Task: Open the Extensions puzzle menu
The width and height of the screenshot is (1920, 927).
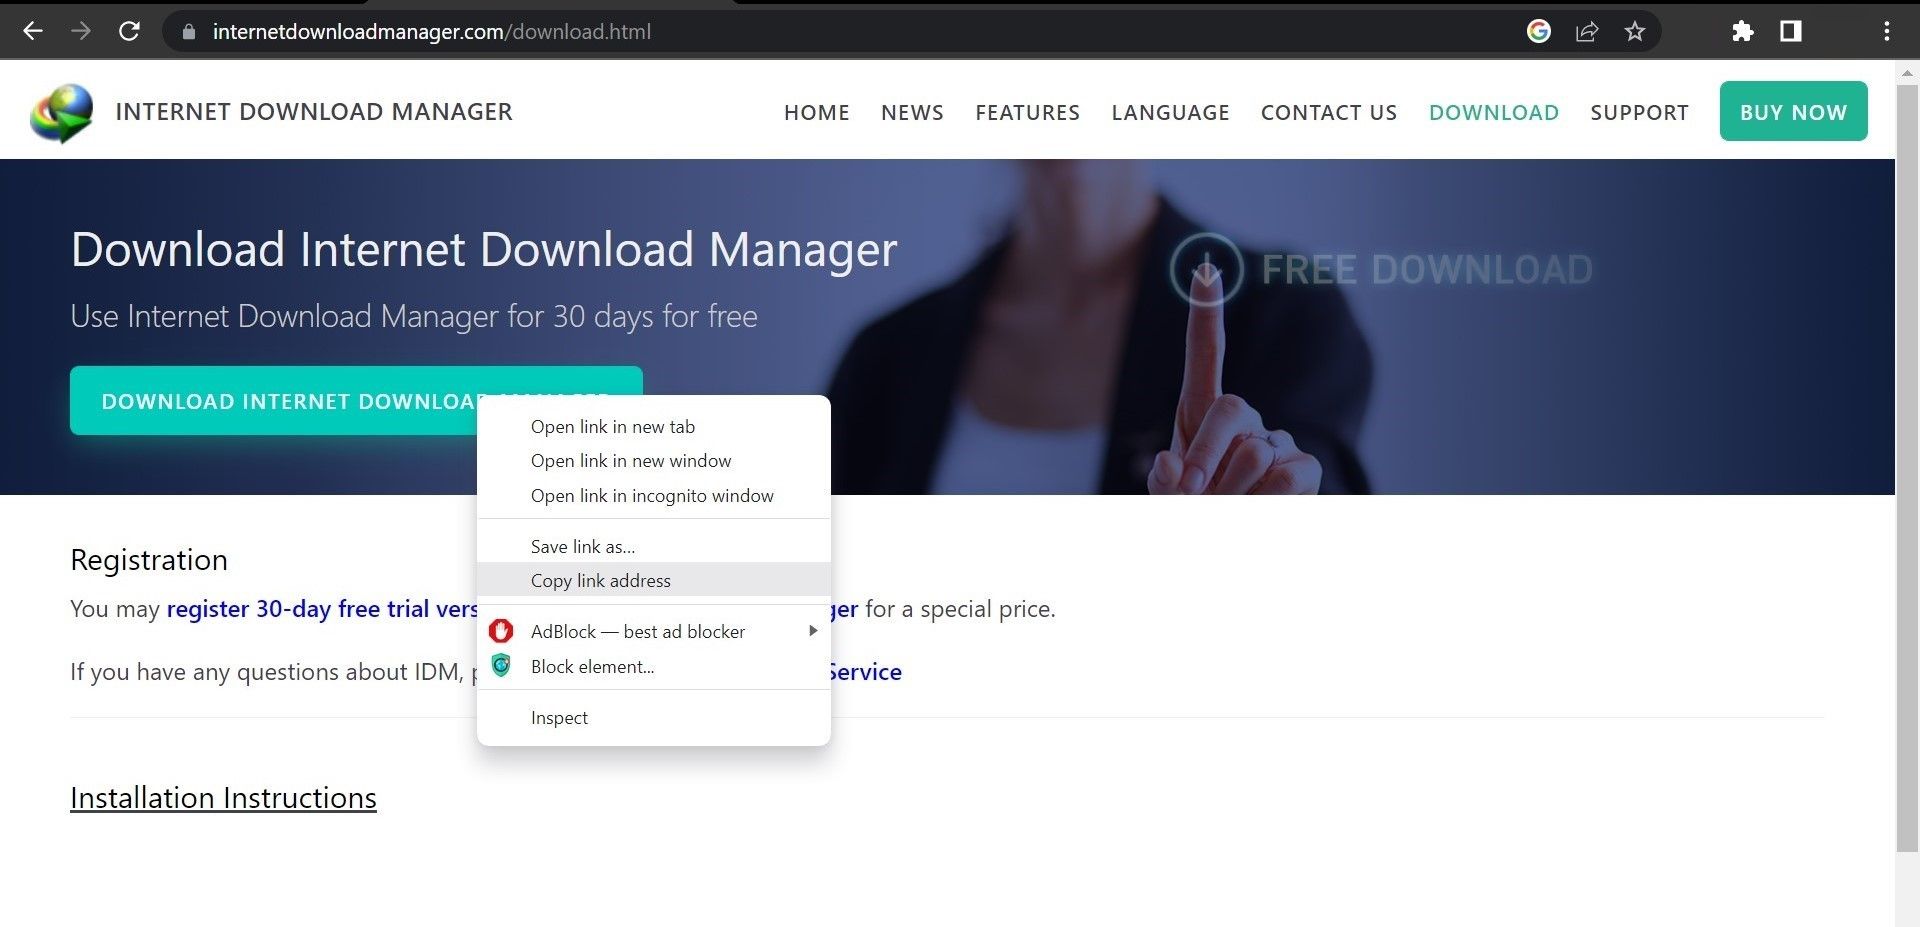Action: point(1743,31)
